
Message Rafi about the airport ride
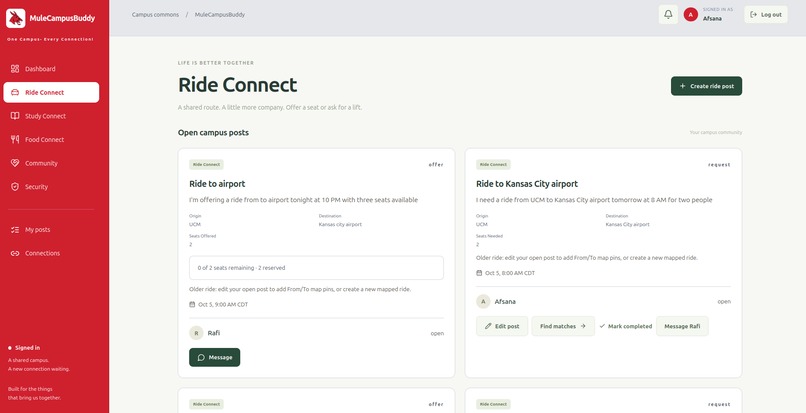(214, 357)
